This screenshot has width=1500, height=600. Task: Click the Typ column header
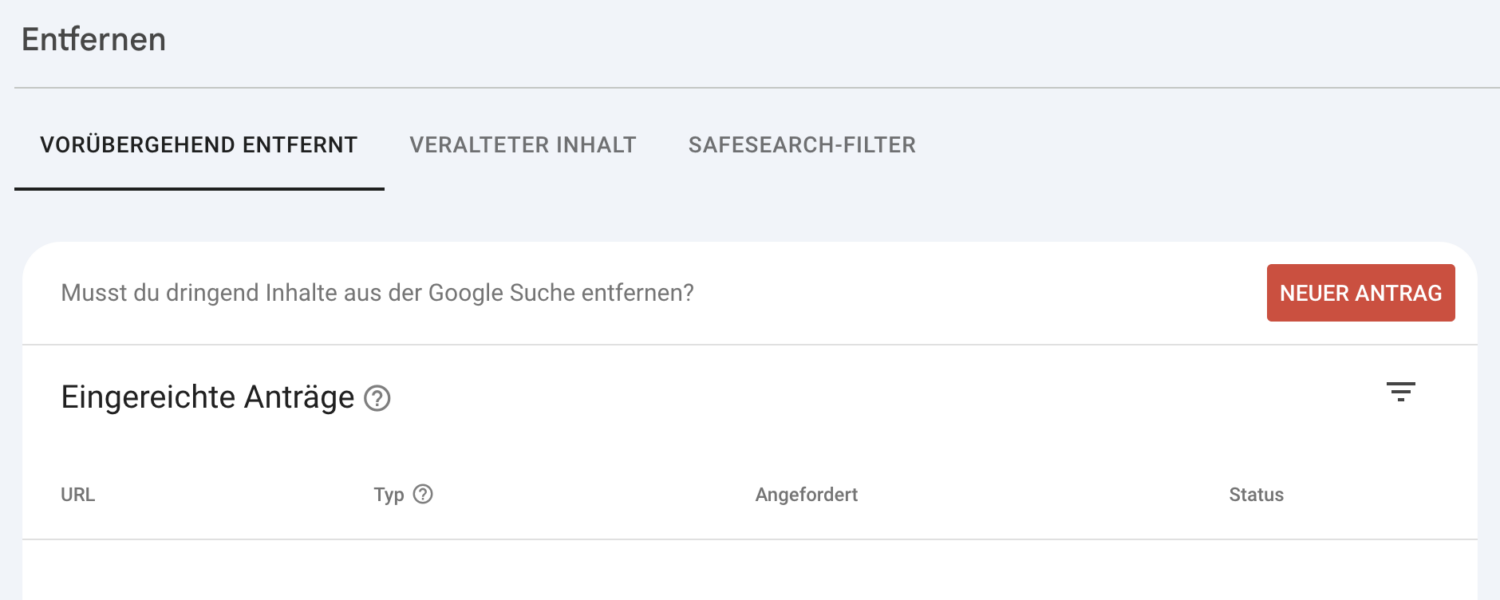point(389,493)
